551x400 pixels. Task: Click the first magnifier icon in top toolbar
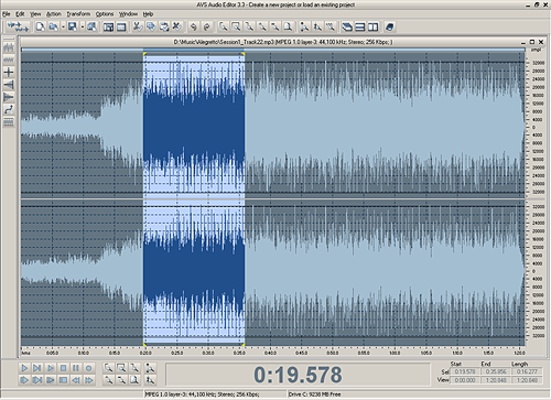coord(223,27)
